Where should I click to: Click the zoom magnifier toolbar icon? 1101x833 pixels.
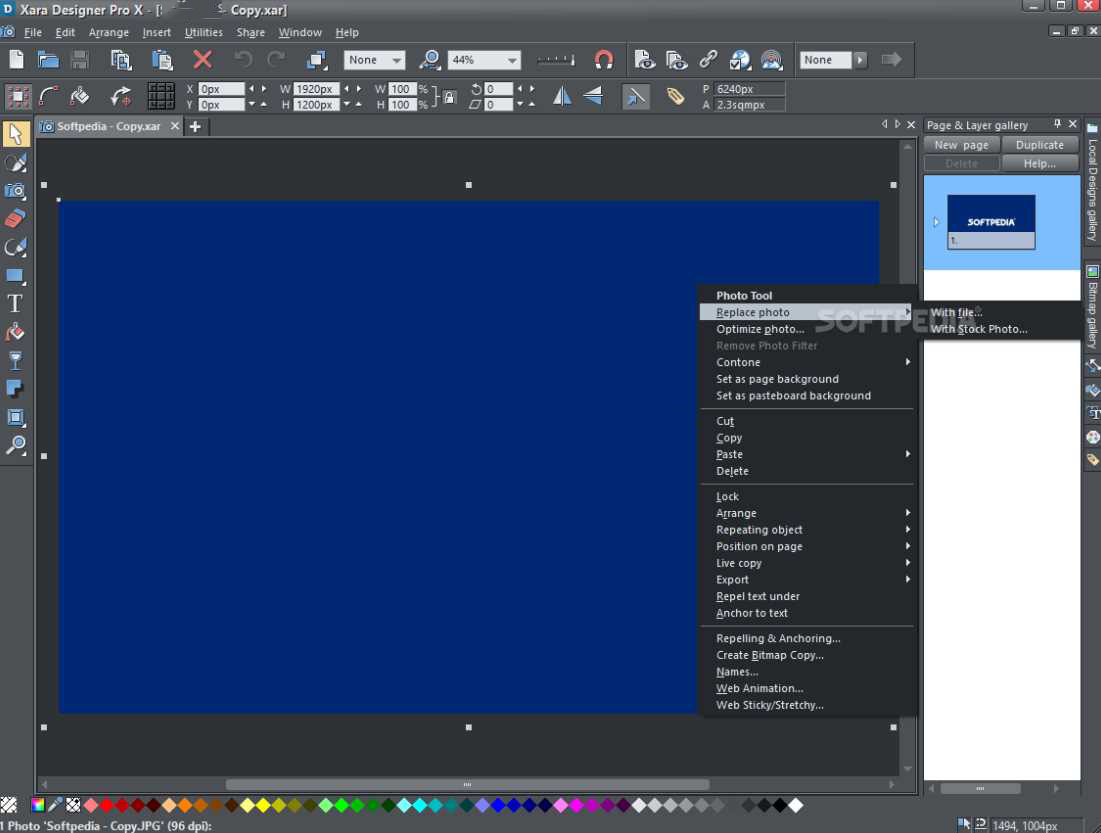429,60
